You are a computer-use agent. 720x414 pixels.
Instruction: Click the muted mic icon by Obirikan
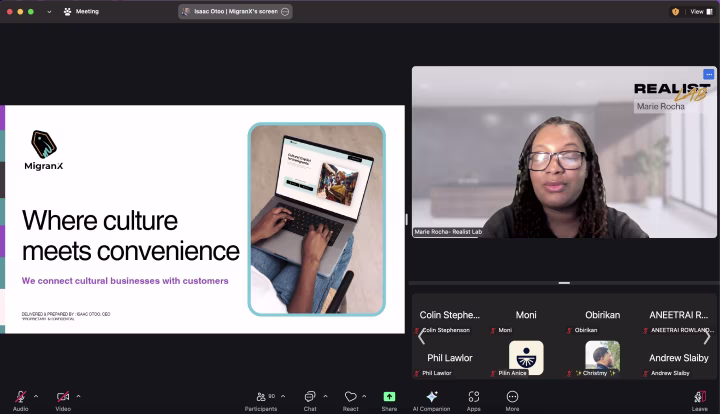[x=569, y=330]
